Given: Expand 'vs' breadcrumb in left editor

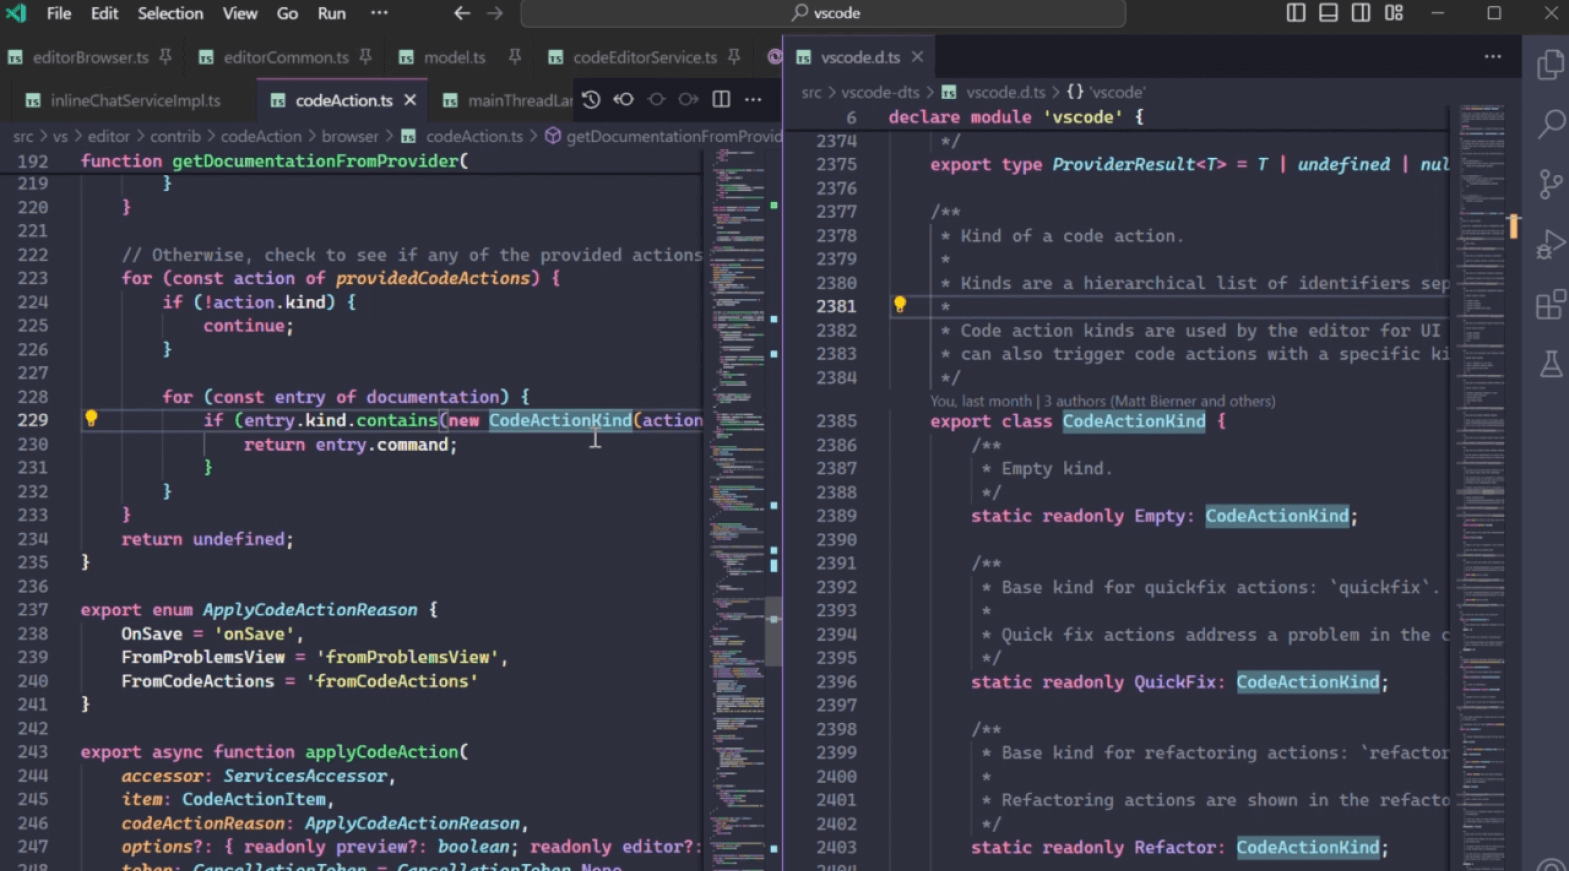Looking at the screenshot, I should coord(60,136).
